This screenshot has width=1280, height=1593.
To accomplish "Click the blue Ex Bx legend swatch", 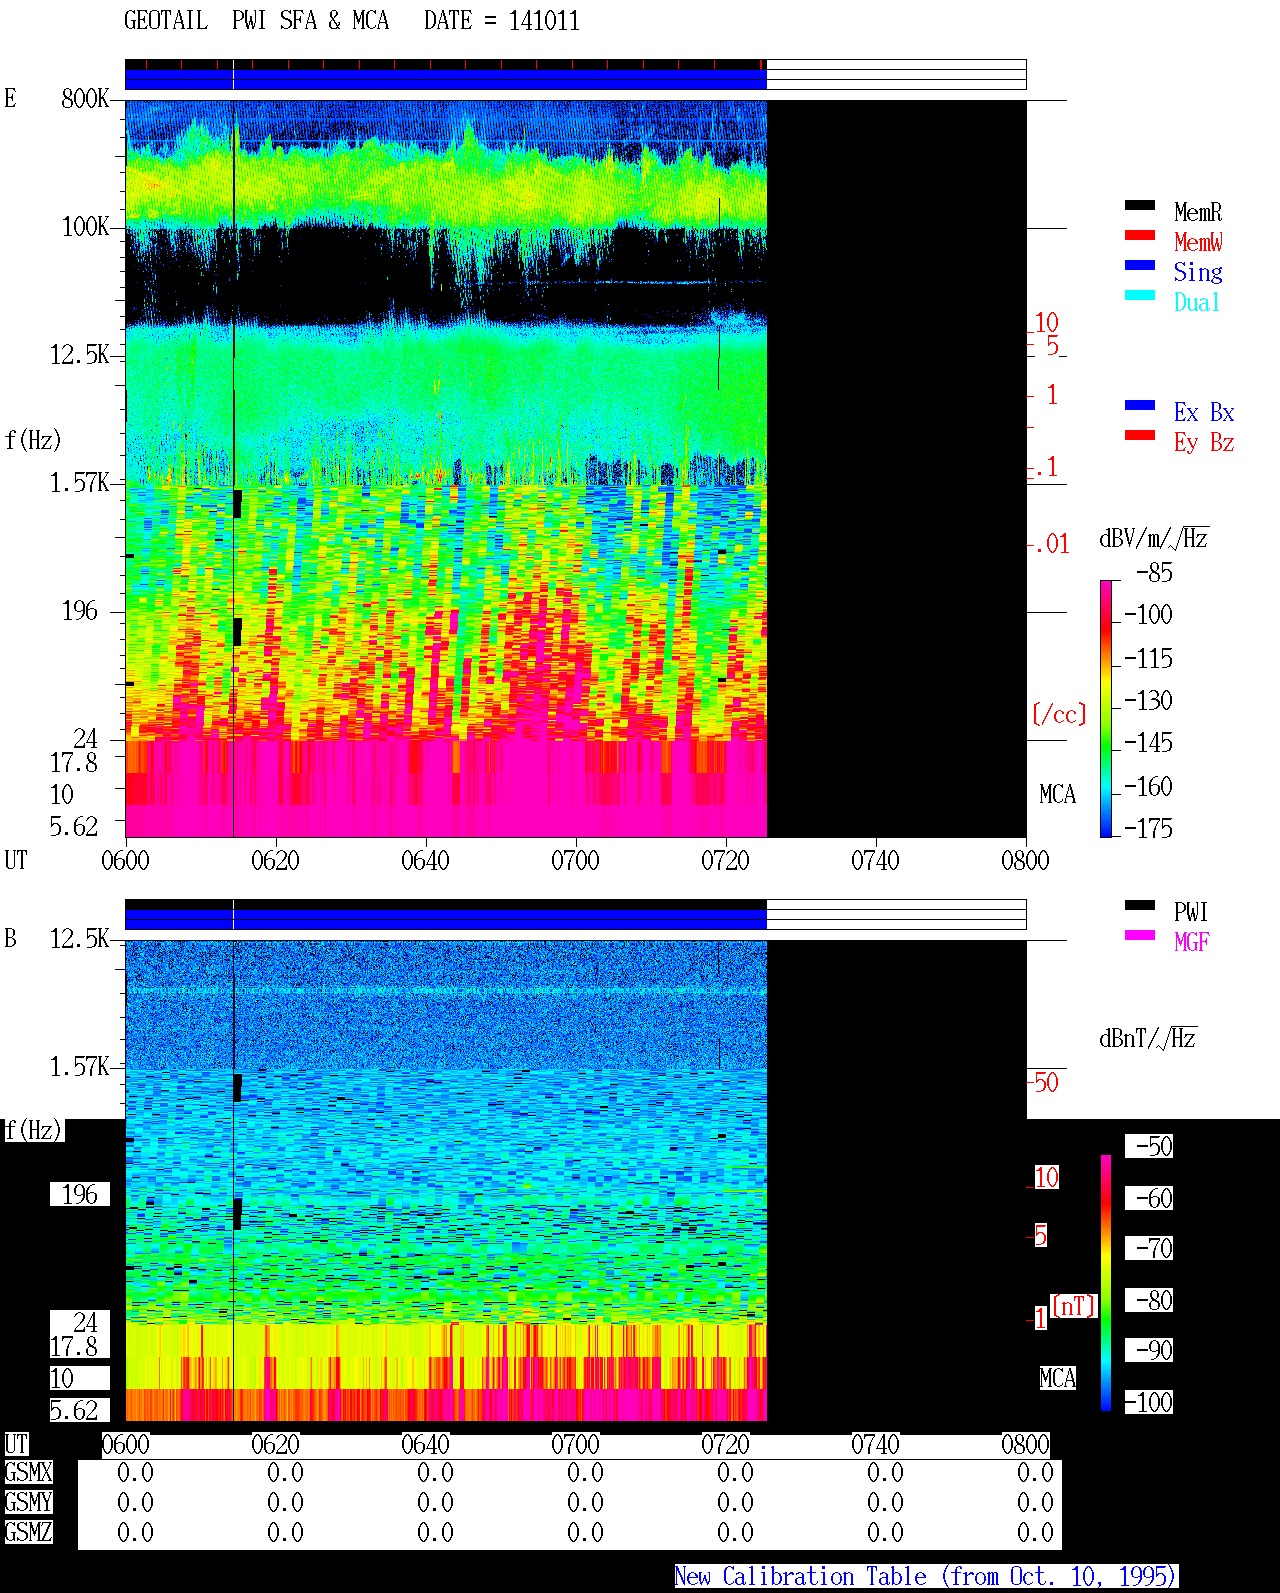I will pos(1140,405).
